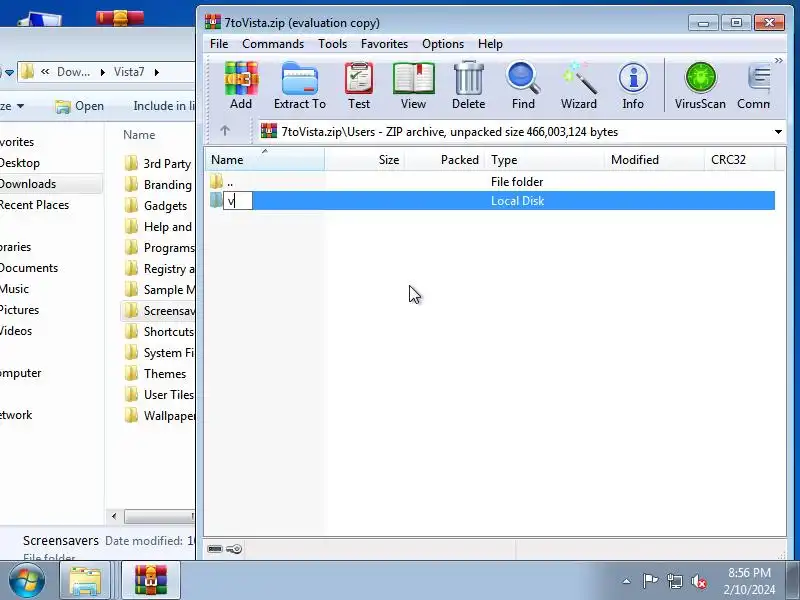Image resolution: width=800 pixels, height=600 pixels.
Task: Select the Shortcuts folder in Explorer
Action: 159,332
